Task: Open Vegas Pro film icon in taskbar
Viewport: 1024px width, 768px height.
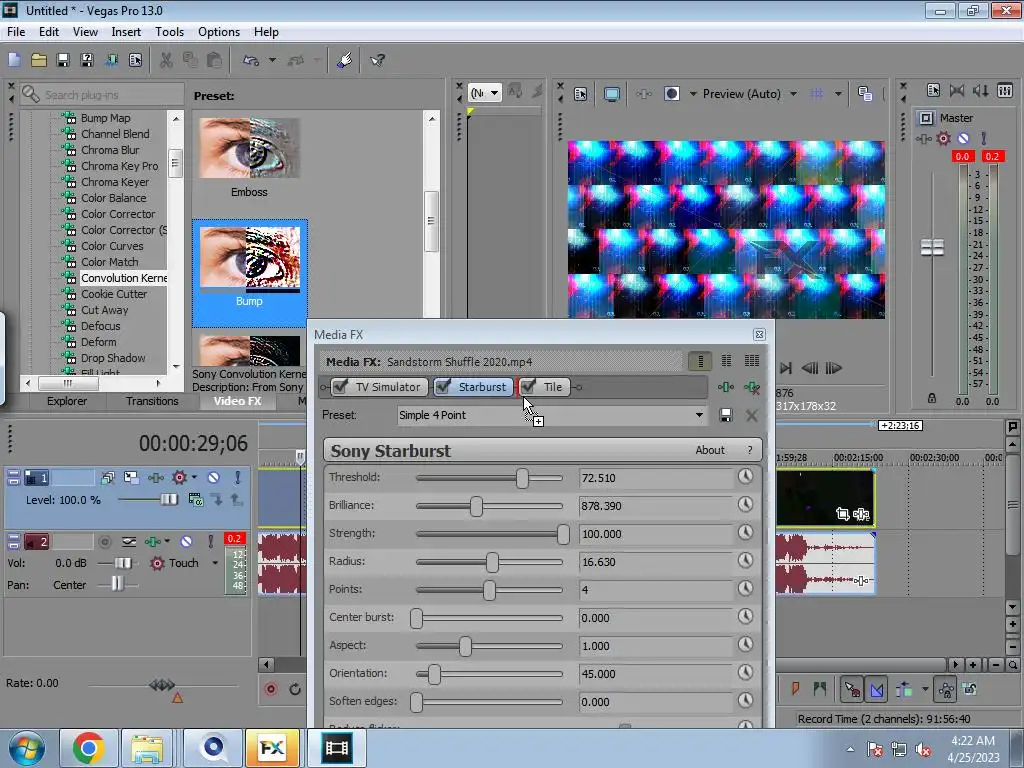Action: (x=337, y=748)
